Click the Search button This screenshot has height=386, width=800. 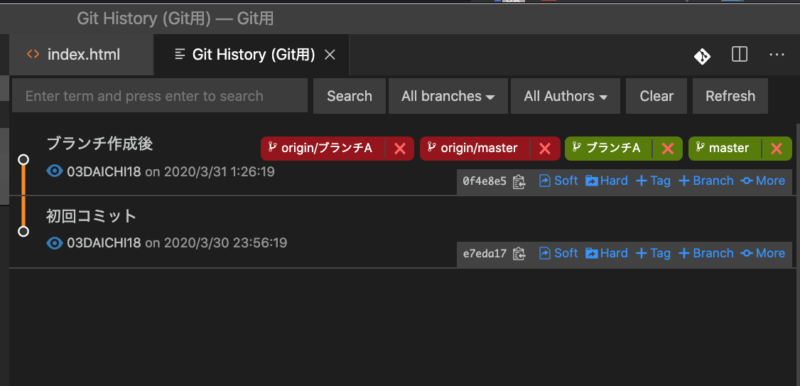point(349,96)
